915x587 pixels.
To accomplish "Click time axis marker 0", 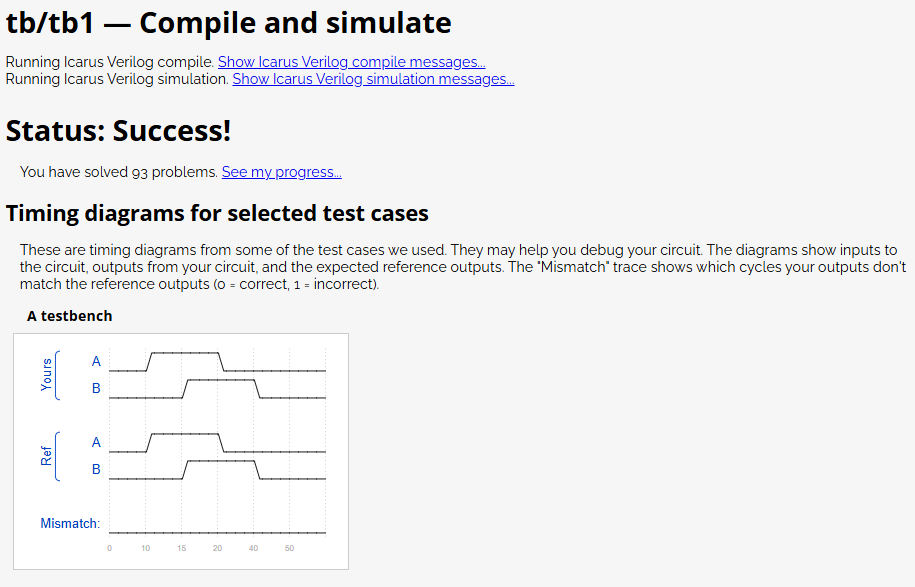I will [x=109, y=548].
